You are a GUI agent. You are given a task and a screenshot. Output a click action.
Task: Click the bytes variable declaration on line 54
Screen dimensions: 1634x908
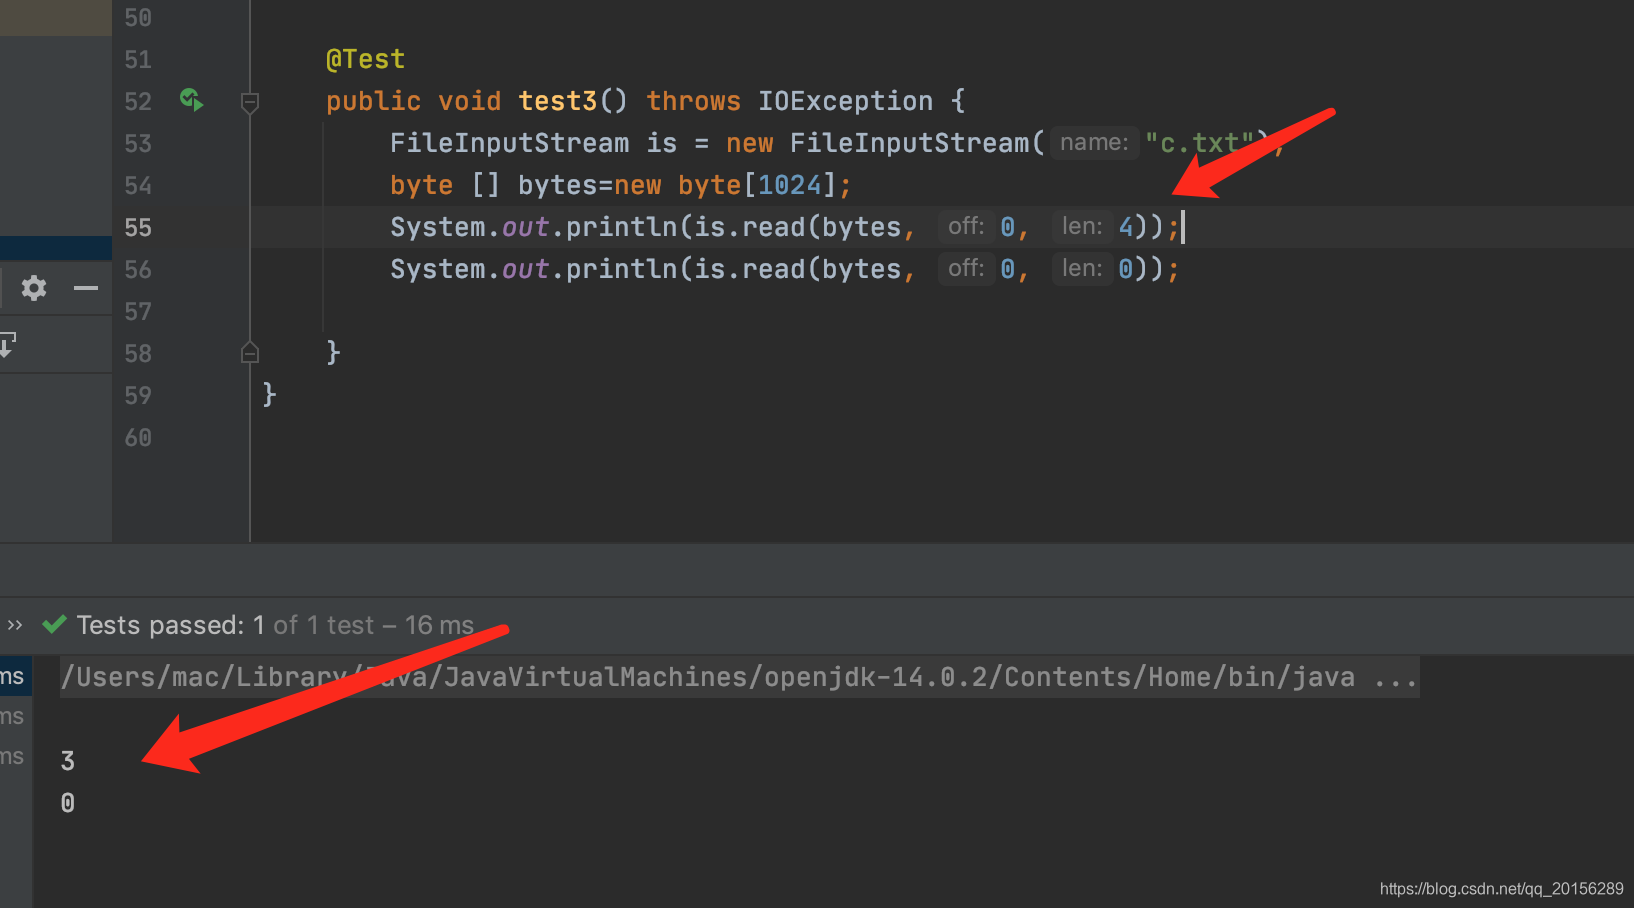pyautogui.click(x=557, y=185)
